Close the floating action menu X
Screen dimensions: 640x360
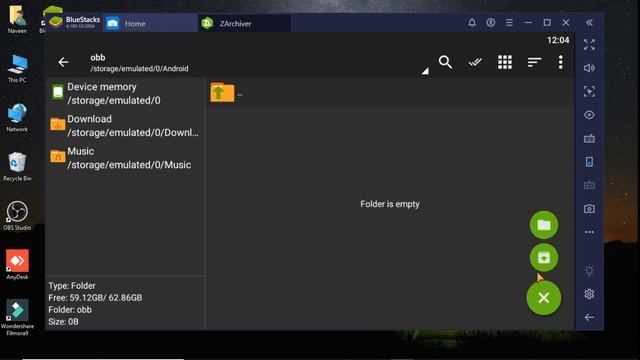tap(544, 298)
